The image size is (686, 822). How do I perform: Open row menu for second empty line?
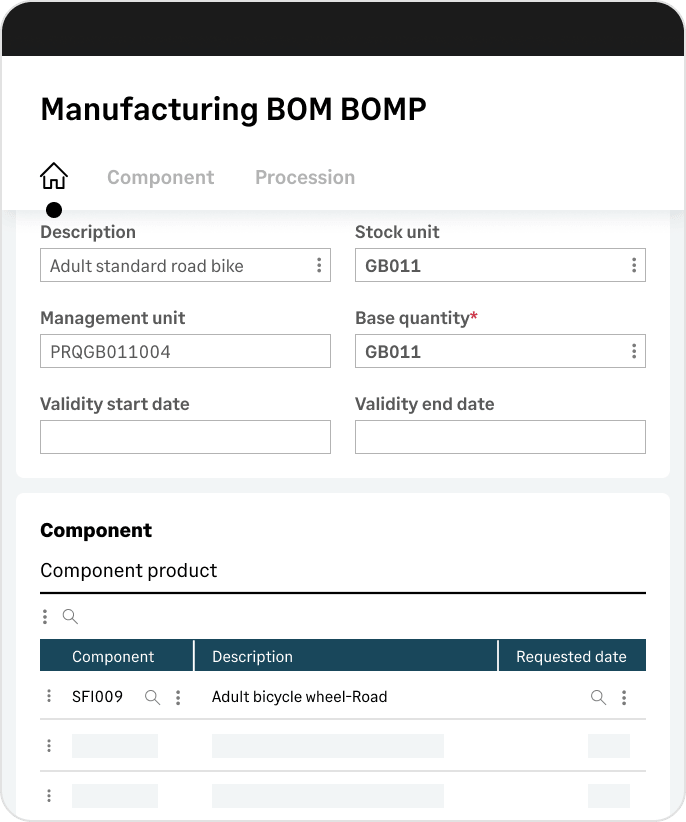(49, 796)
